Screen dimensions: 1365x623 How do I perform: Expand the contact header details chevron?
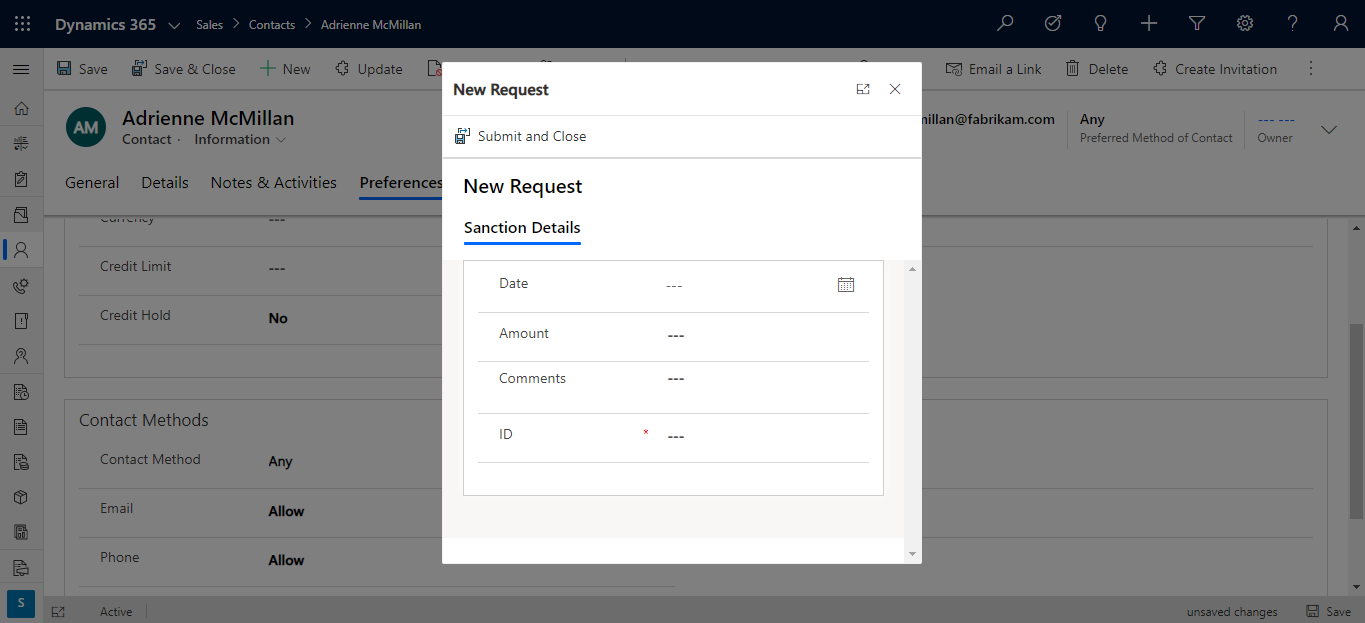(x=1328, y=129)
